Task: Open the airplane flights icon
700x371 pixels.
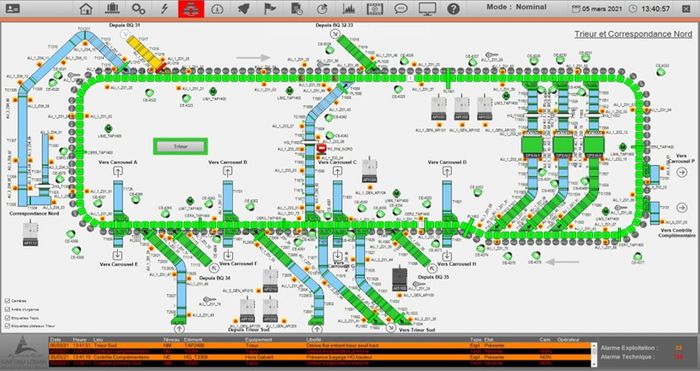Action: (x=243, y=8)
